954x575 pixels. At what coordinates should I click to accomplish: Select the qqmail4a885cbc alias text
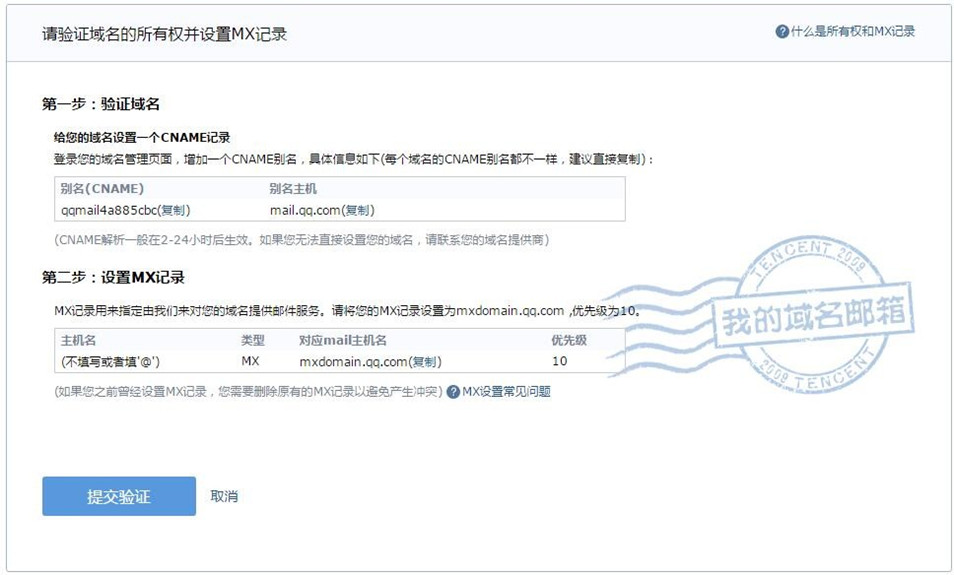[x=109, y=211]
